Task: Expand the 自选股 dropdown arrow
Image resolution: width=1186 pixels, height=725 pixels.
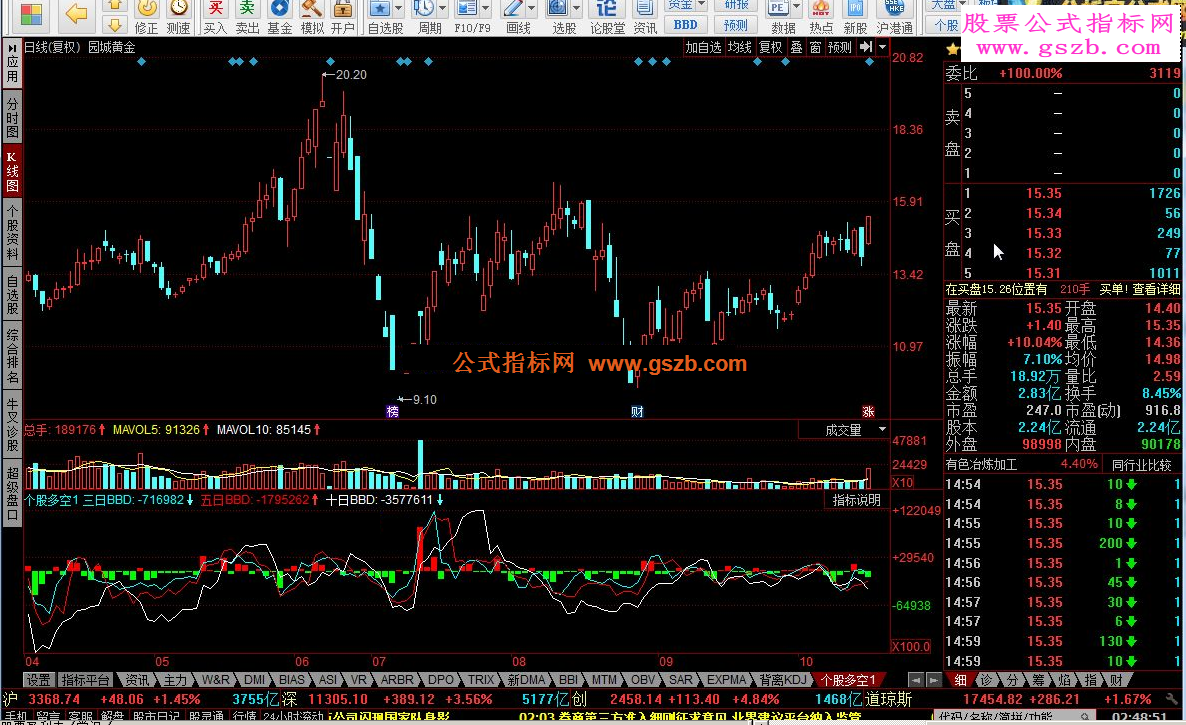Action: [397, 8]
